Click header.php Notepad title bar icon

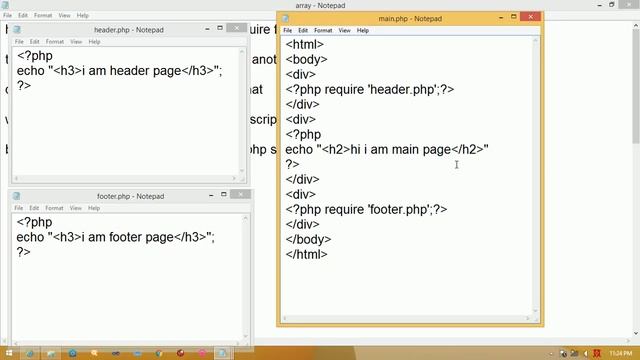coord(17,29)
